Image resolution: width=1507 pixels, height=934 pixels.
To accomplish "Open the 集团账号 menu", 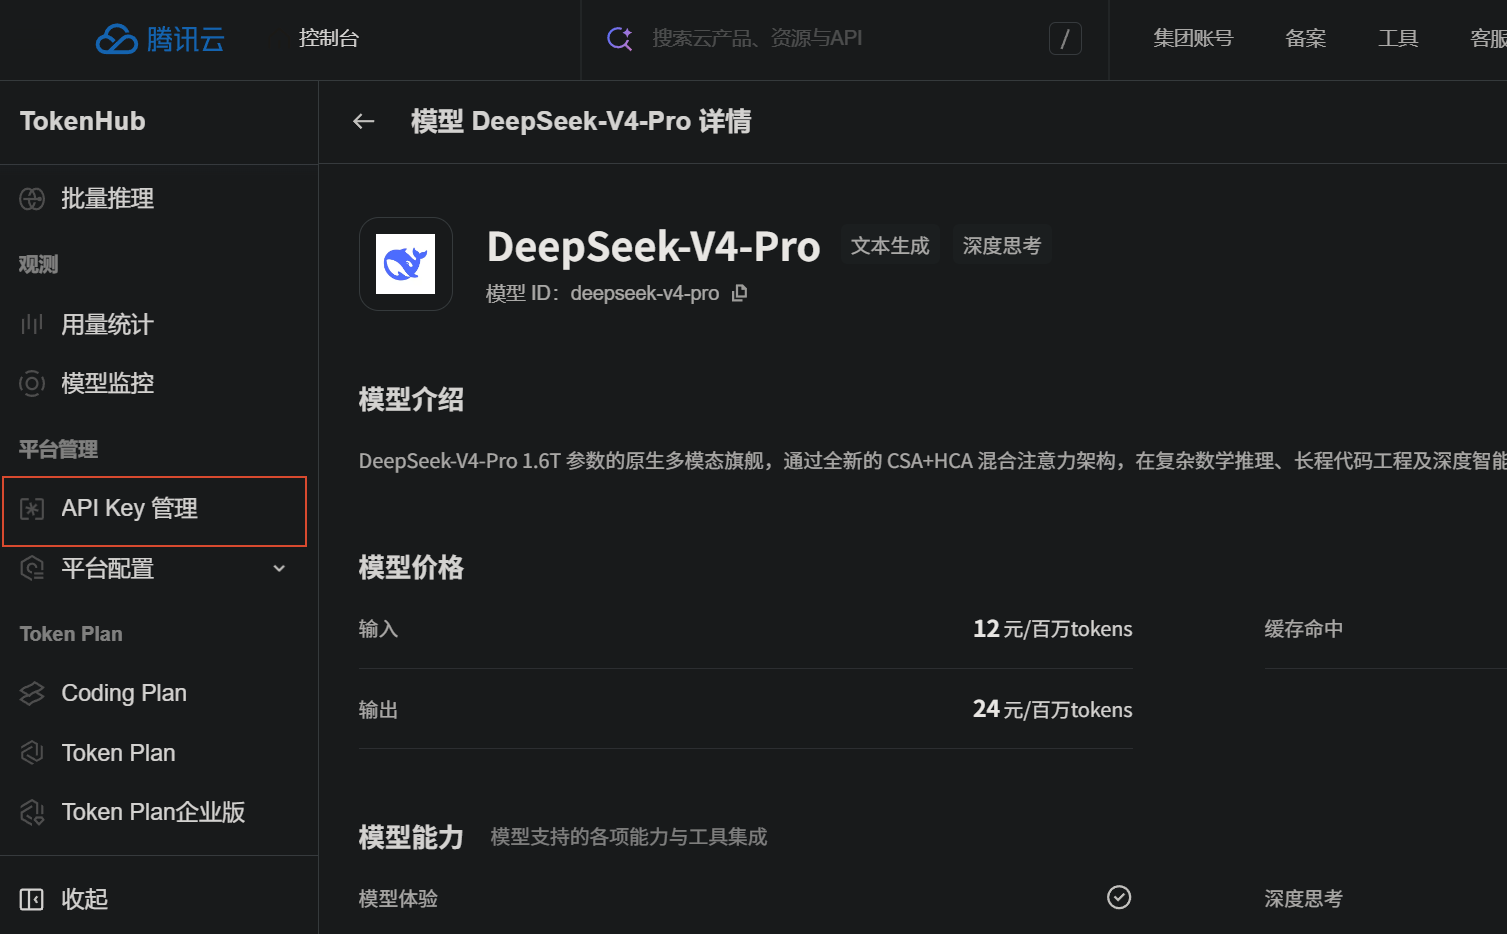I will tap(1193, 38).
